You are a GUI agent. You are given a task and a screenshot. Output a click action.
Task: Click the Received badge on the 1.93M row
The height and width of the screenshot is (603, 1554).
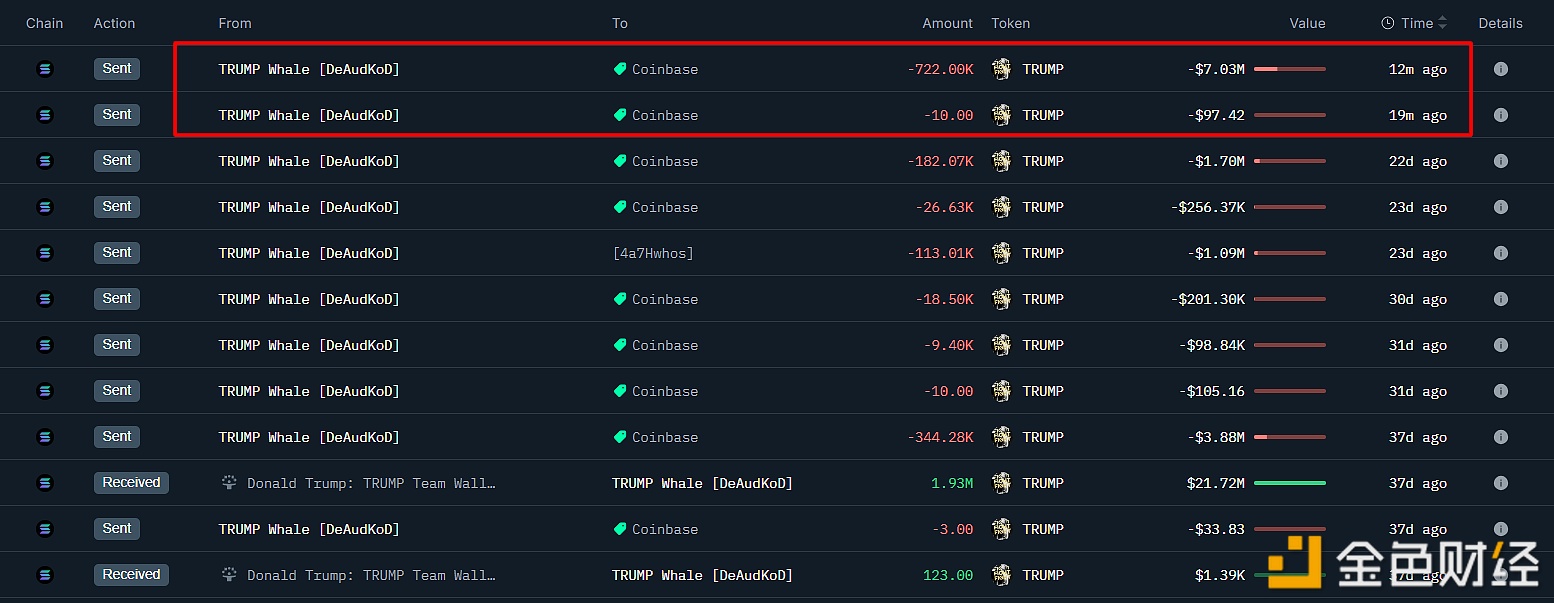[131, 483]
